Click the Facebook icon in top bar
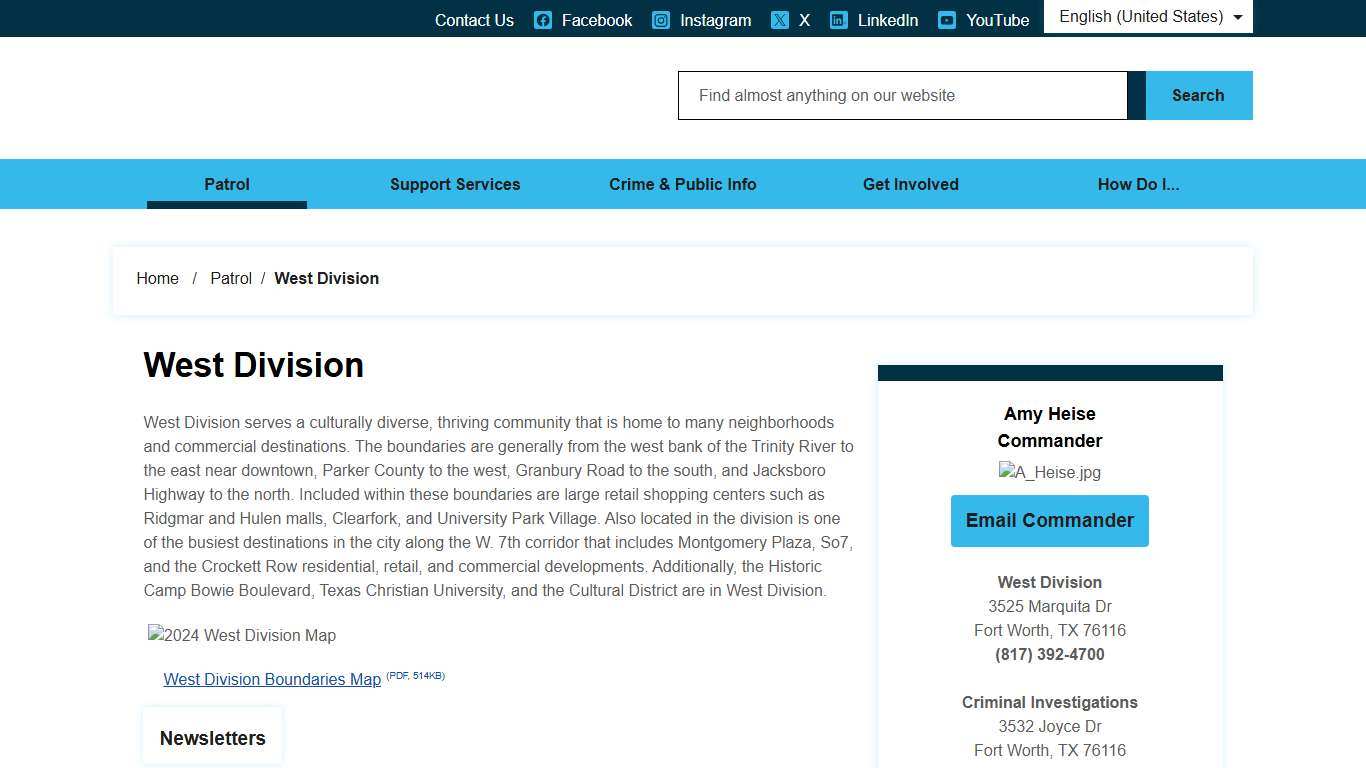1366x768 pixels. click(543, 20)
